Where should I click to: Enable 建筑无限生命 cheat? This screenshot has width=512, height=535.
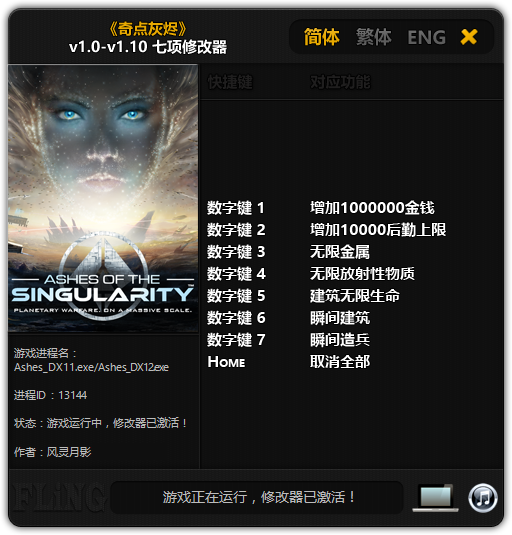(355, 295)
